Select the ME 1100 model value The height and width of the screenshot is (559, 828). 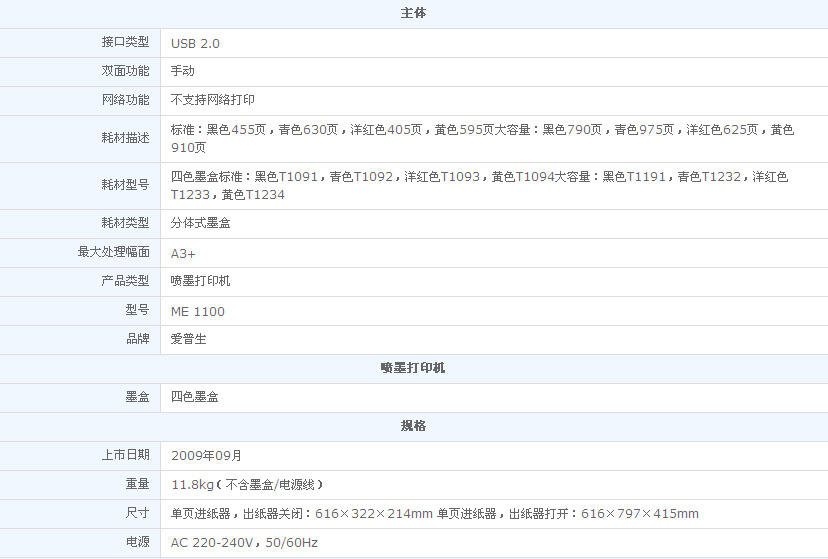[x=197, y=312]
